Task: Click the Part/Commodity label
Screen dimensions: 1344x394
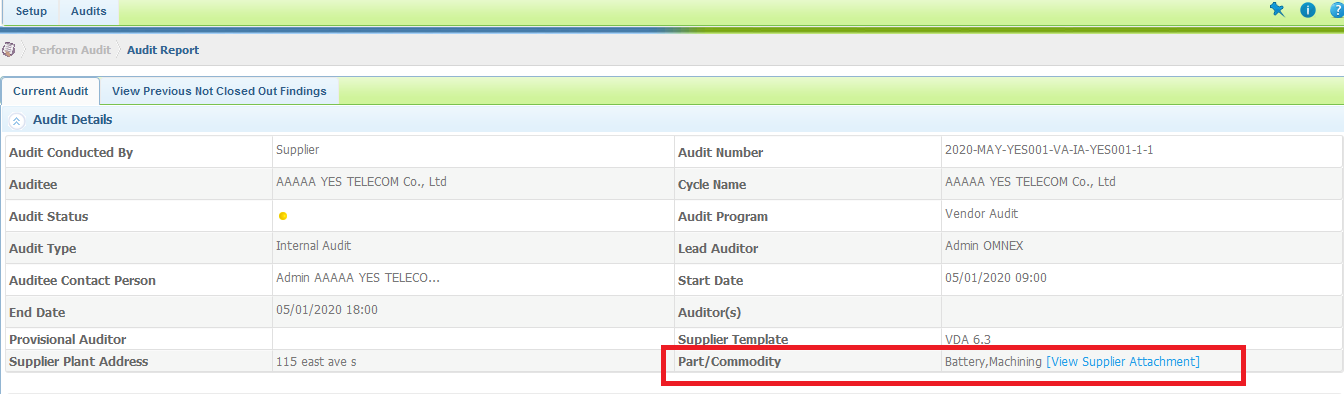Action: coord(729,362)
